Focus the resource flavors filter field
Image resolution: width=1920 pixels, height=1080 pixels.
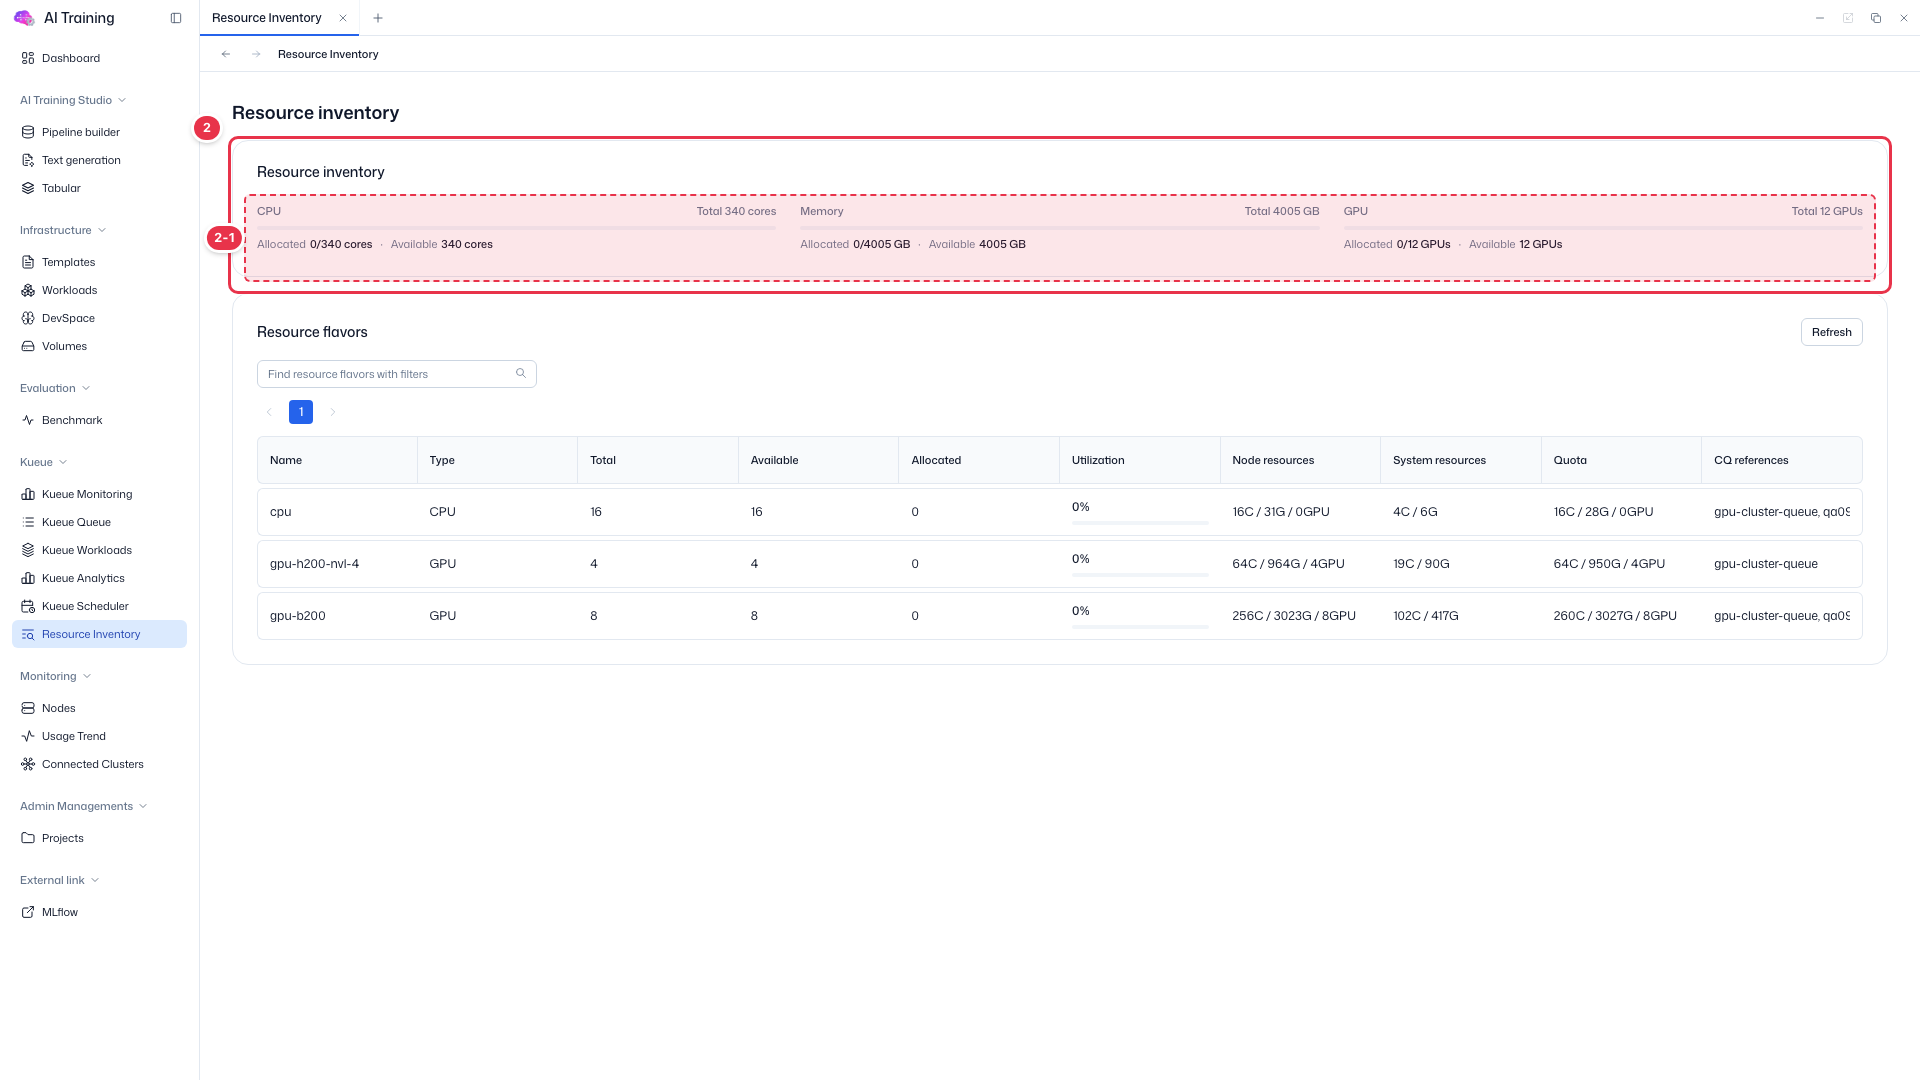click(397, 374)
